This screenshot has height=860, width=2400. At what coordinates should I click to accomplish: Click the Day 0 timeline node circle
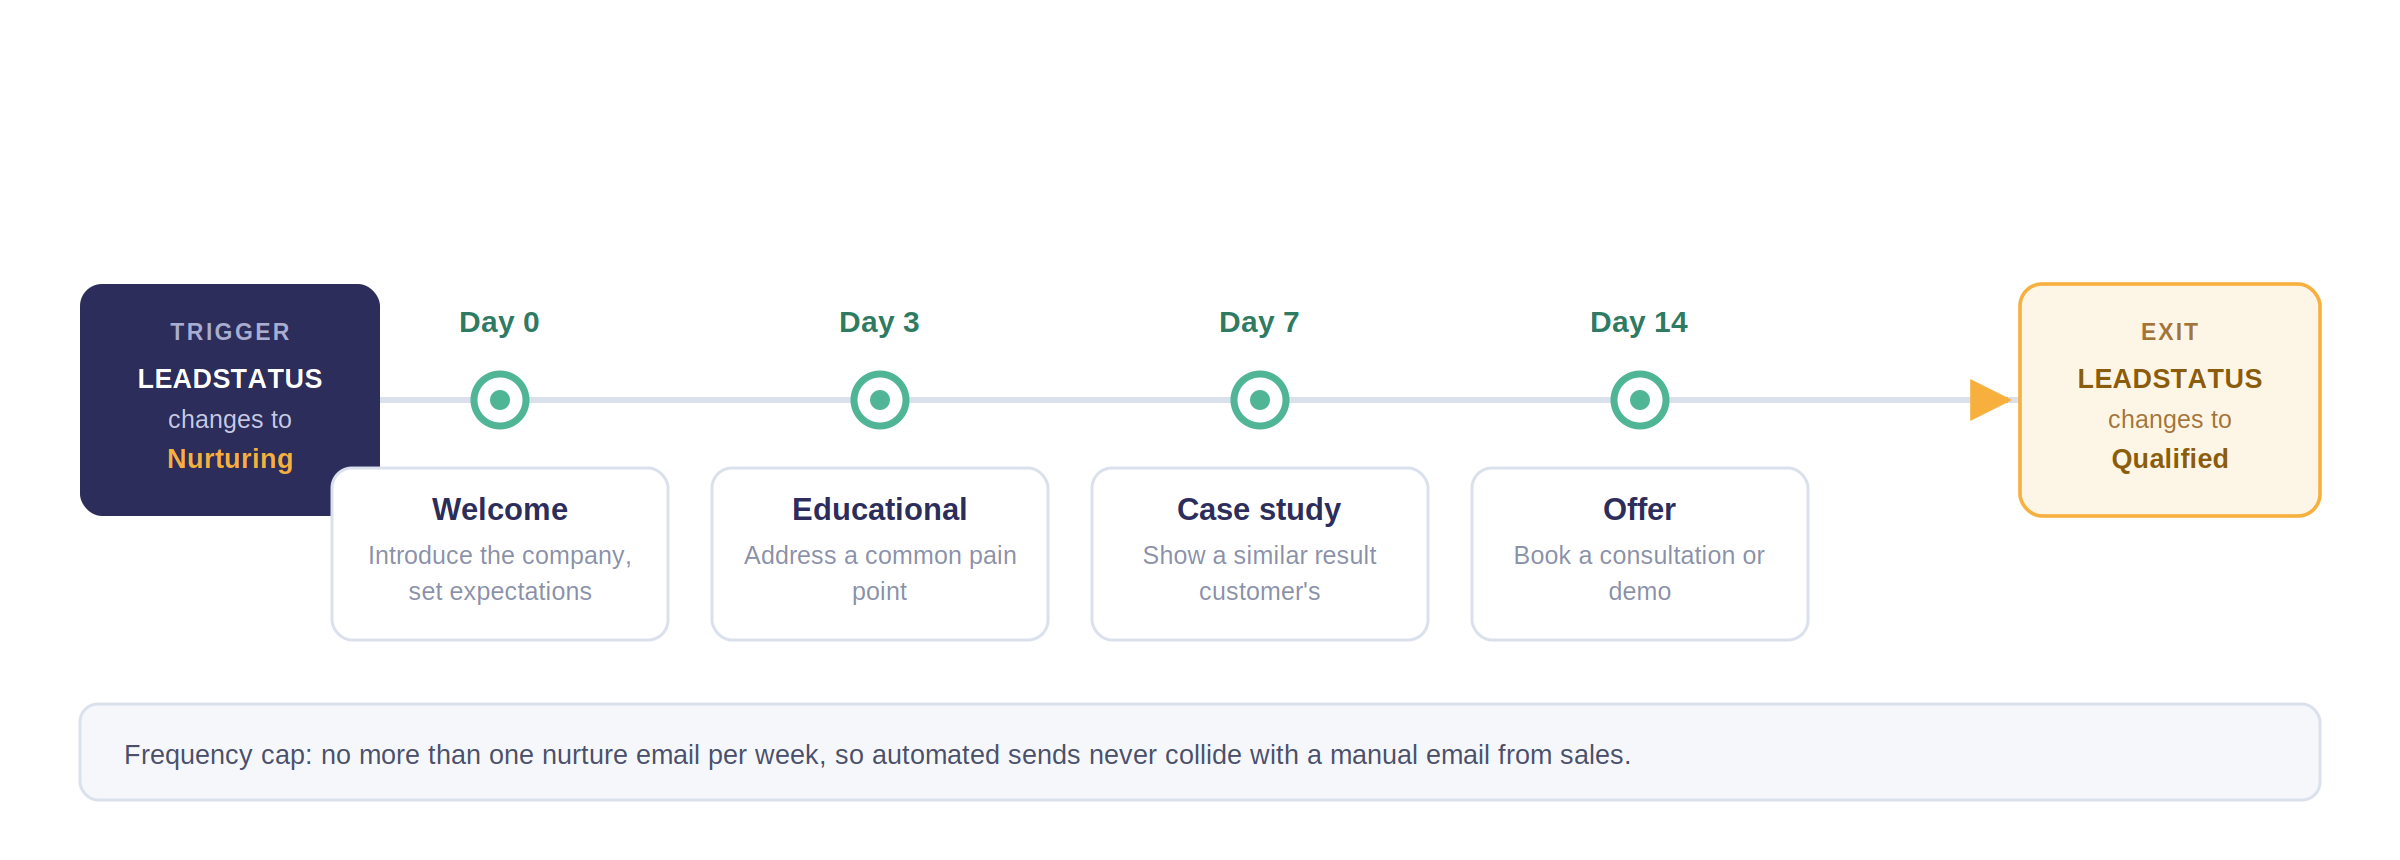(x=500, y=400)
